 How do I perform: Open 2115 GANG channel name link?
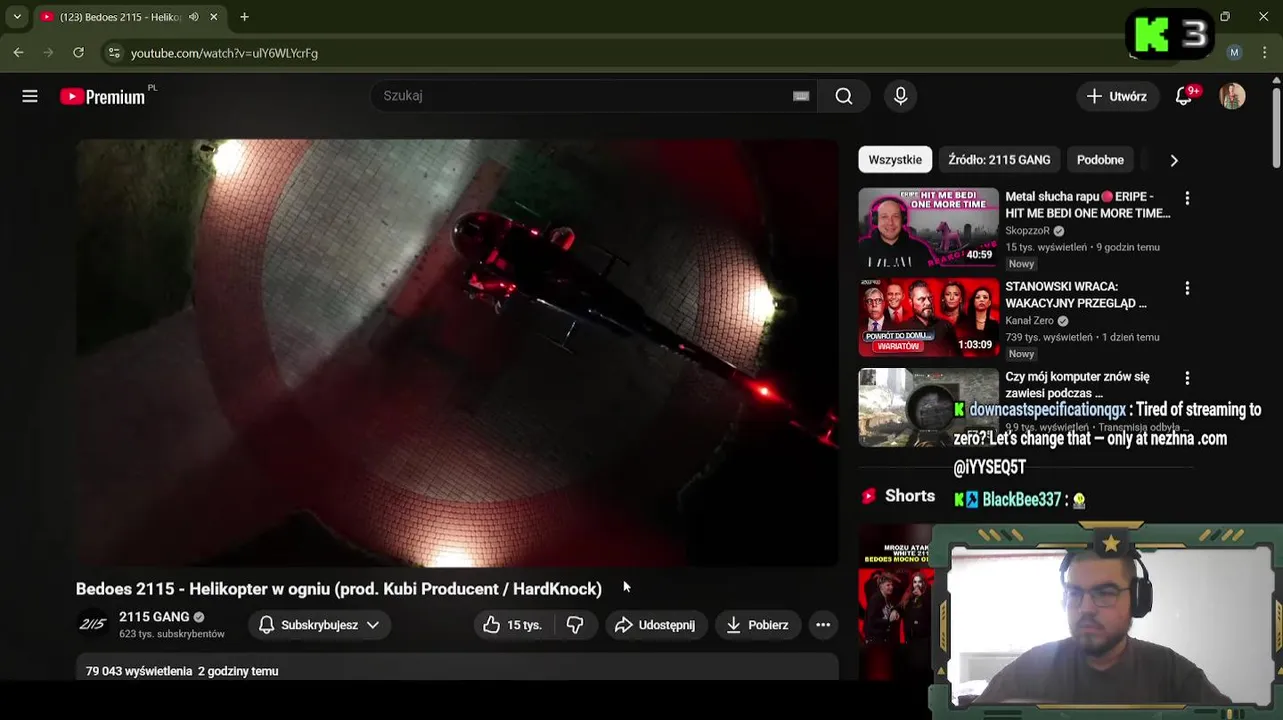pos(154,617)
